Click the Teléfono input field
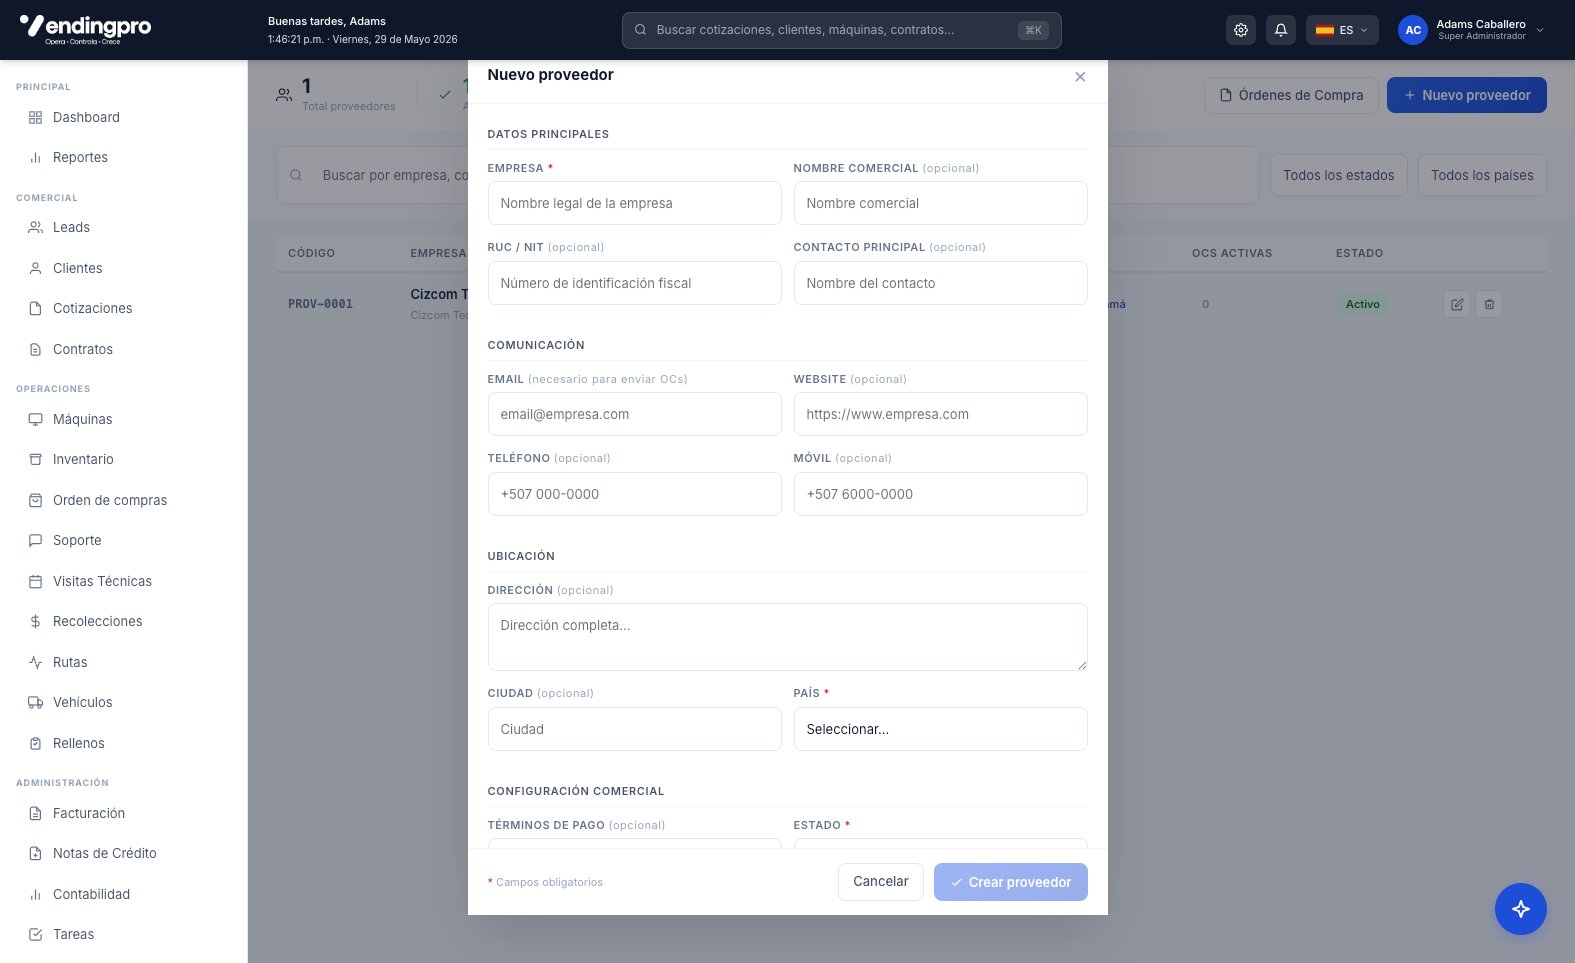The image size is (1575, 963). click(x=634, y=494)
